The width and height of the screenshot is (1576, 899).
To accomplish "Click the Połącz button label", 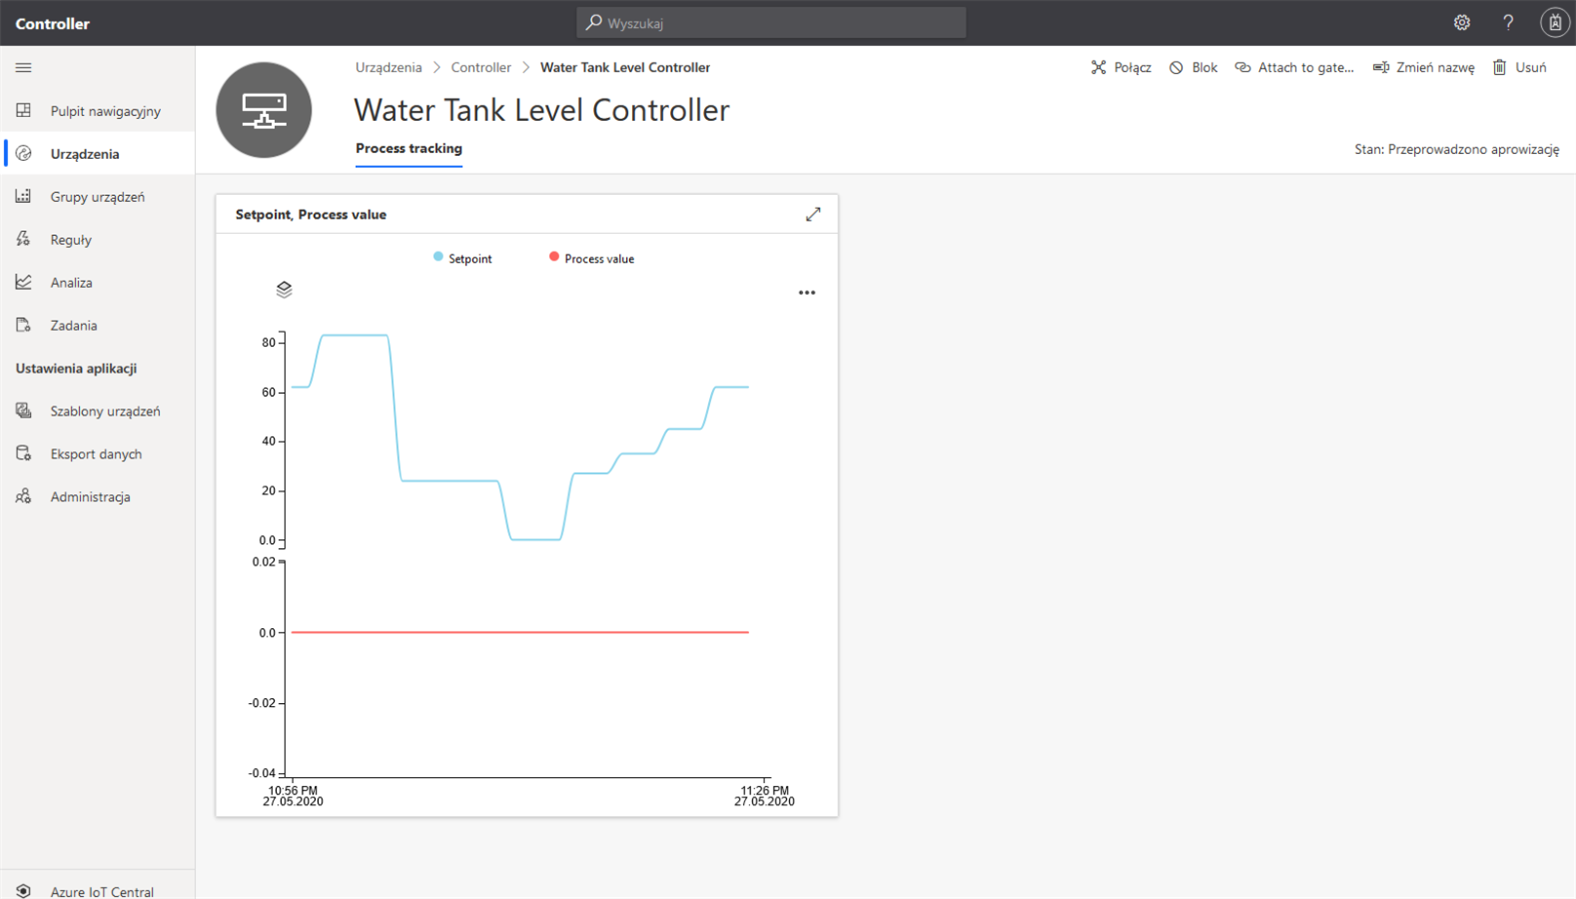I will coord(1132,67).
